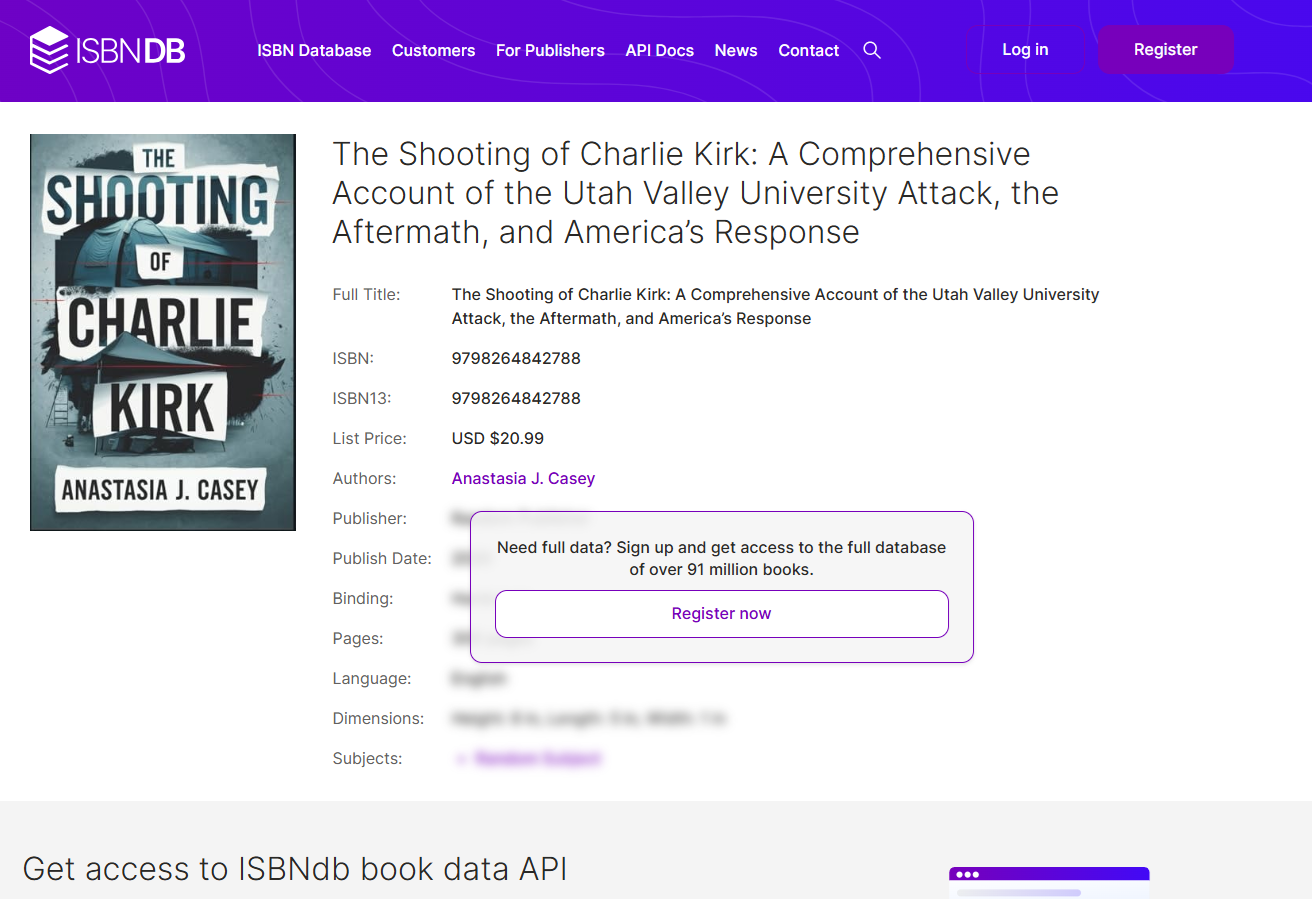Image resolution: width=1312 pixels, height=899 pixels.
Task: Click the 'Subjects:' label
Action: point(368,758)
